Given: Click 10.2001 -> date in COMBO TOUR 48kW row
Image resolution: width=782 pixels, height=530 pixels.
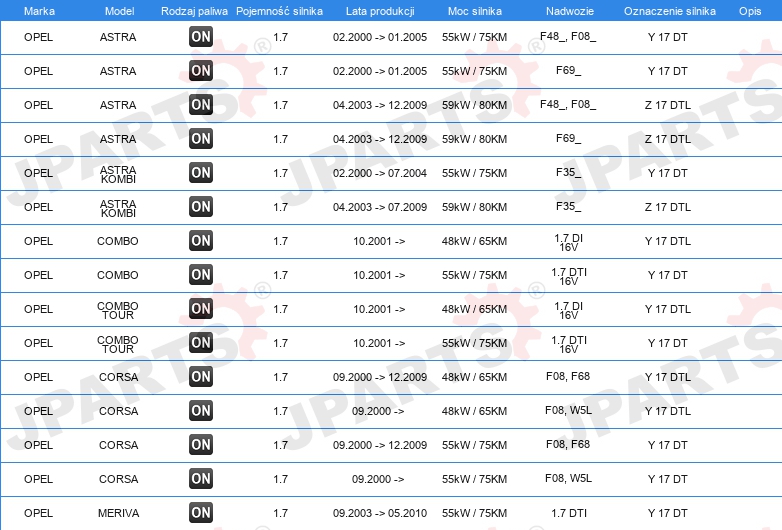Looking at the screenshot, I should click(x=379, y=309).
